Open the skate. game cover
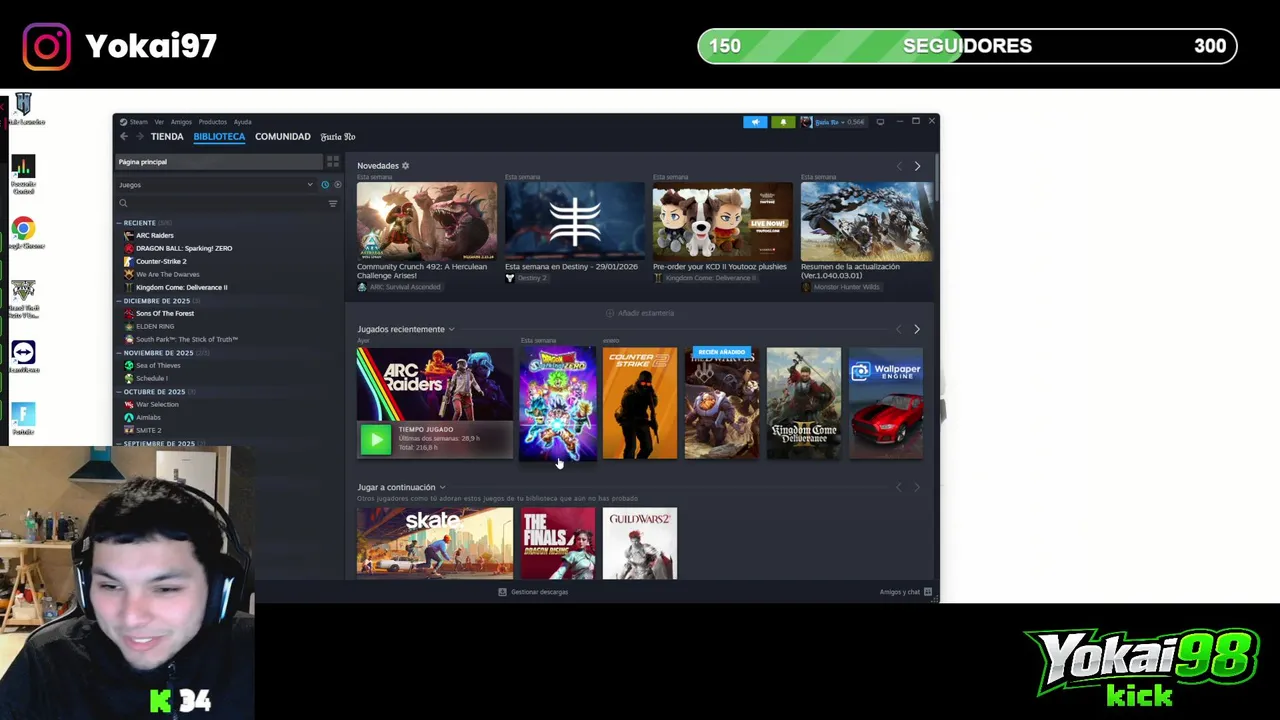Screen dimensions: 1280x720 435,543
